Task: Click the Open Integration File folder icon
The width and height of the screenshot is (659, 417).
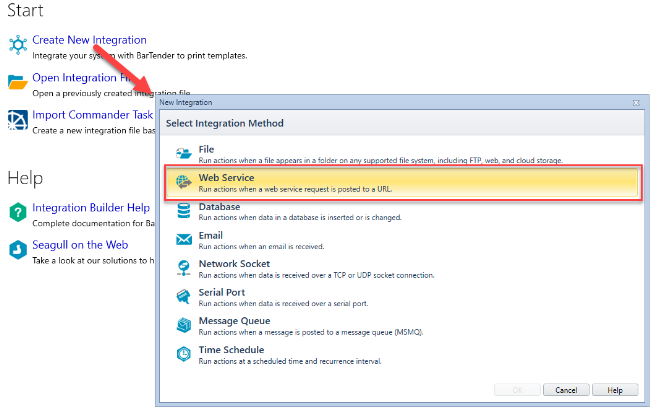Action: click(18, 82)
